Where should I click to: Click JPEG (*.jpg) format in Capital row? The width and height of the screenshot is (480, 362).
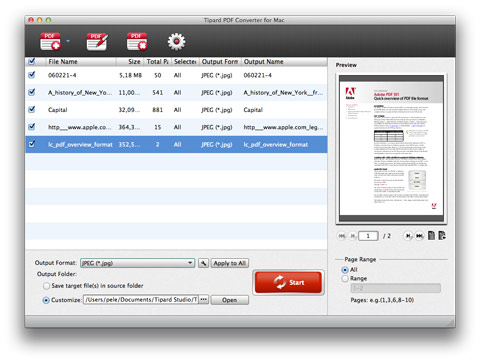tap(217, 110)
